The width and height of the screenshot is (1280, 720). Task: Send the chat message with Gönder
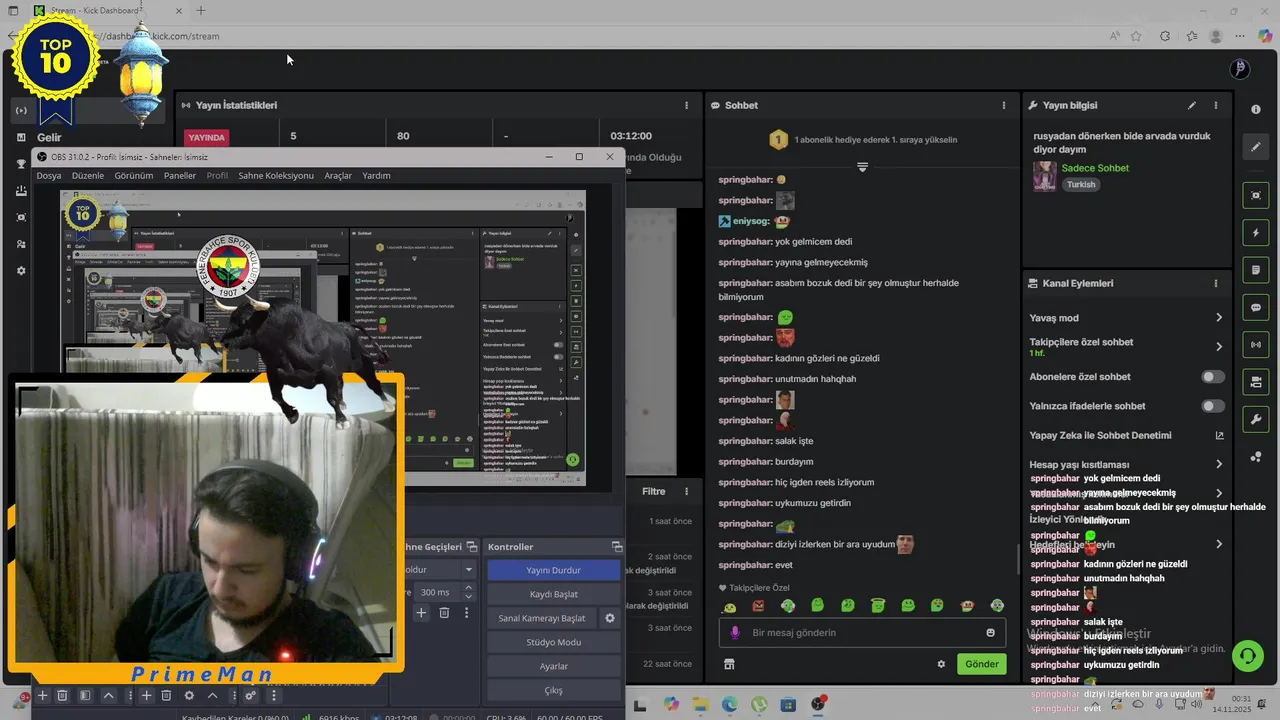click(982, 664)
